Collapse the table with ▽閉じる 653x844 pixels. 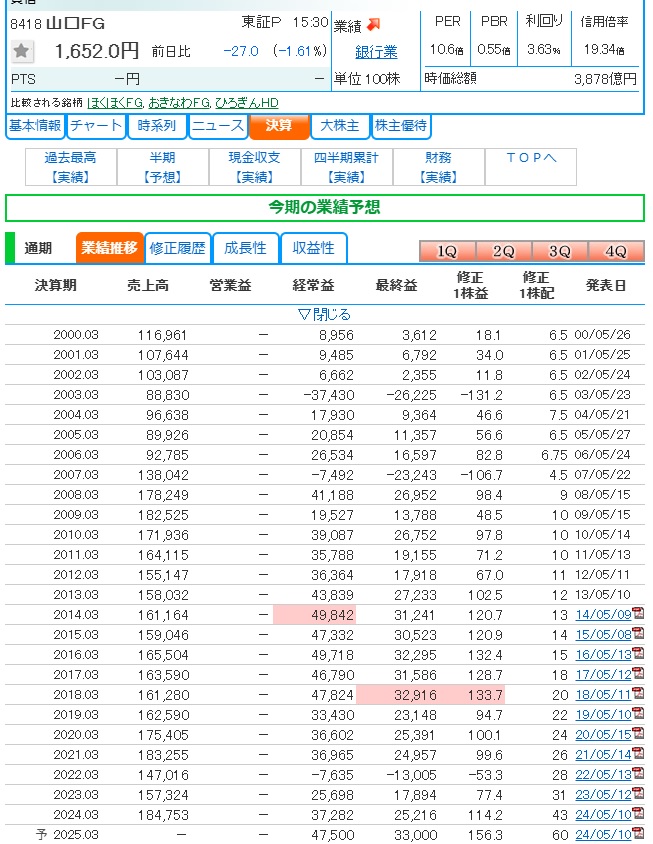point(325,314)
